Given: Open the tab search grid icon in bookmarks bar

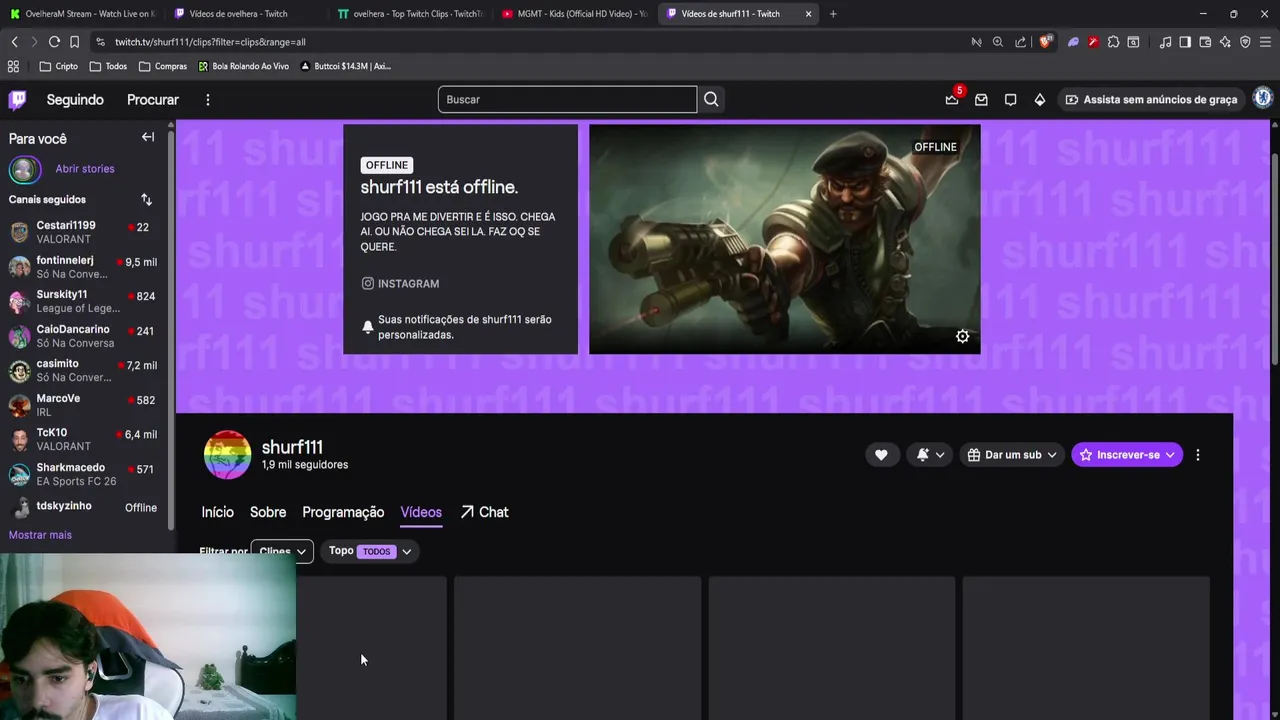Looking at the screenshot, I should coord(13,66).
